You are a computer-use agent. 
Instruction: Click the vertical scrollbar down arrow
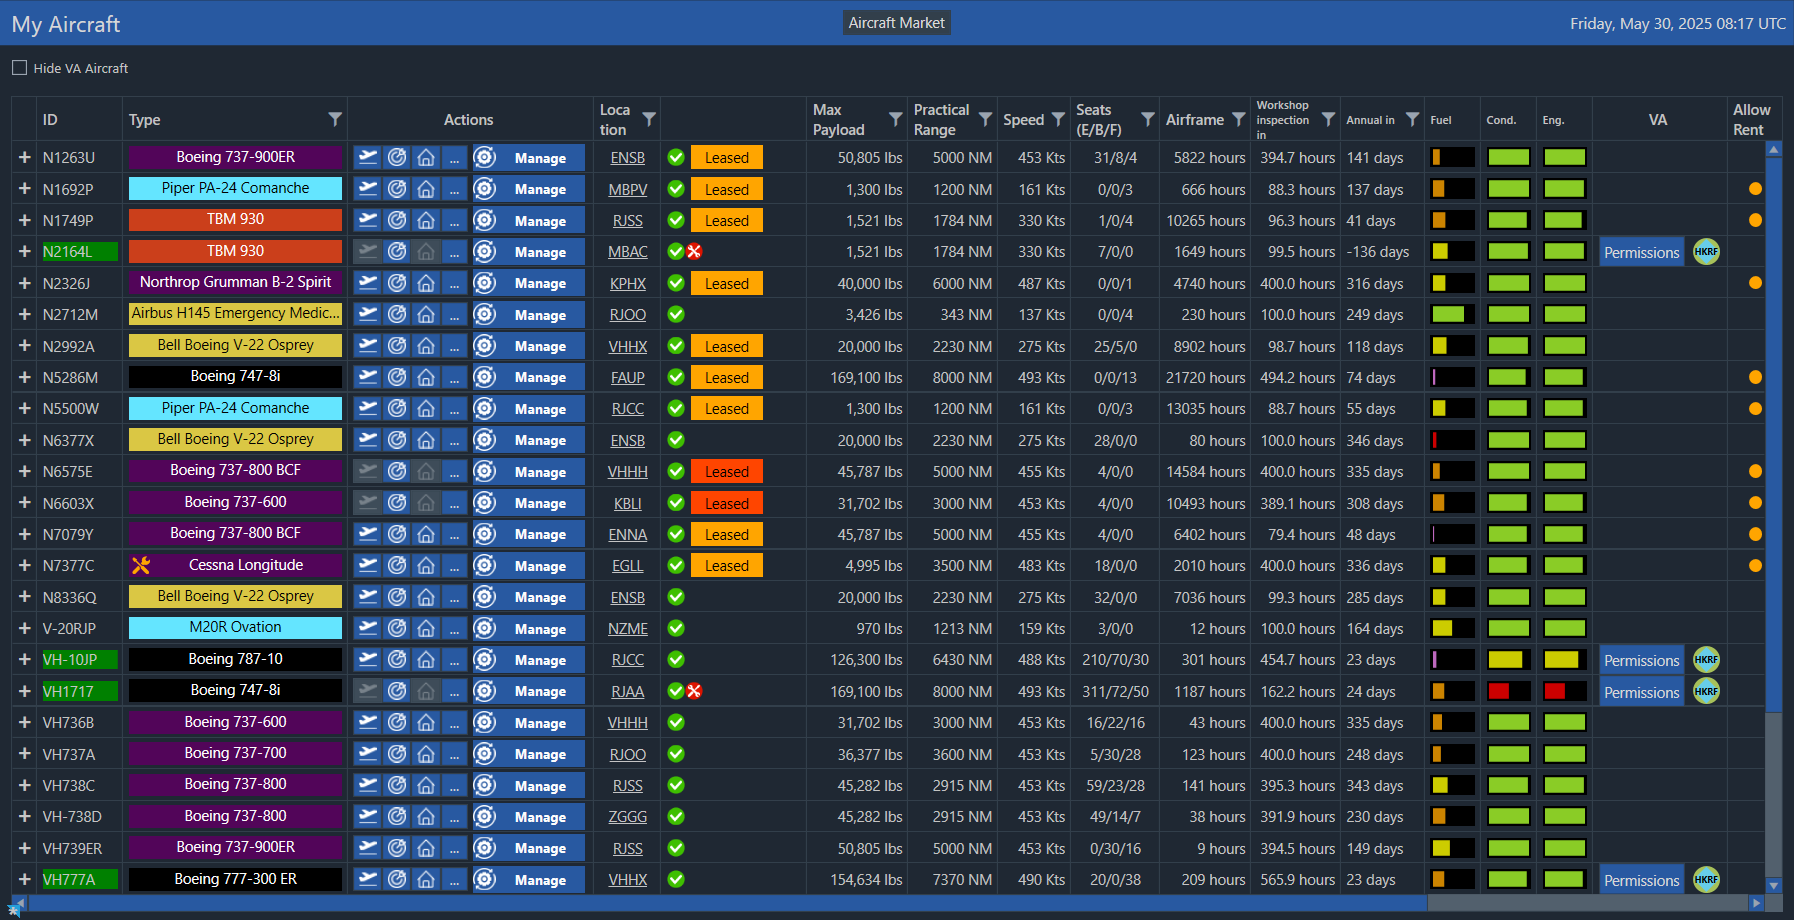[1774, 885]
